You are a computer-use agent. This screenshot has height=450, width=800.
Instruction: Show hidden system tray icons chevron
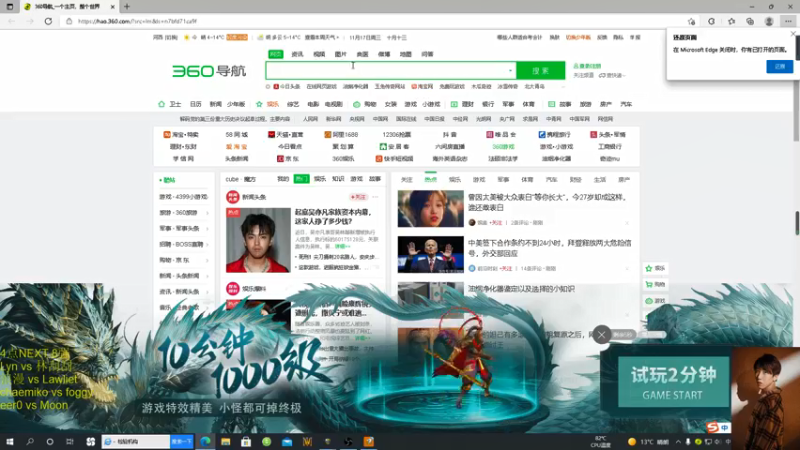point(678,442)
